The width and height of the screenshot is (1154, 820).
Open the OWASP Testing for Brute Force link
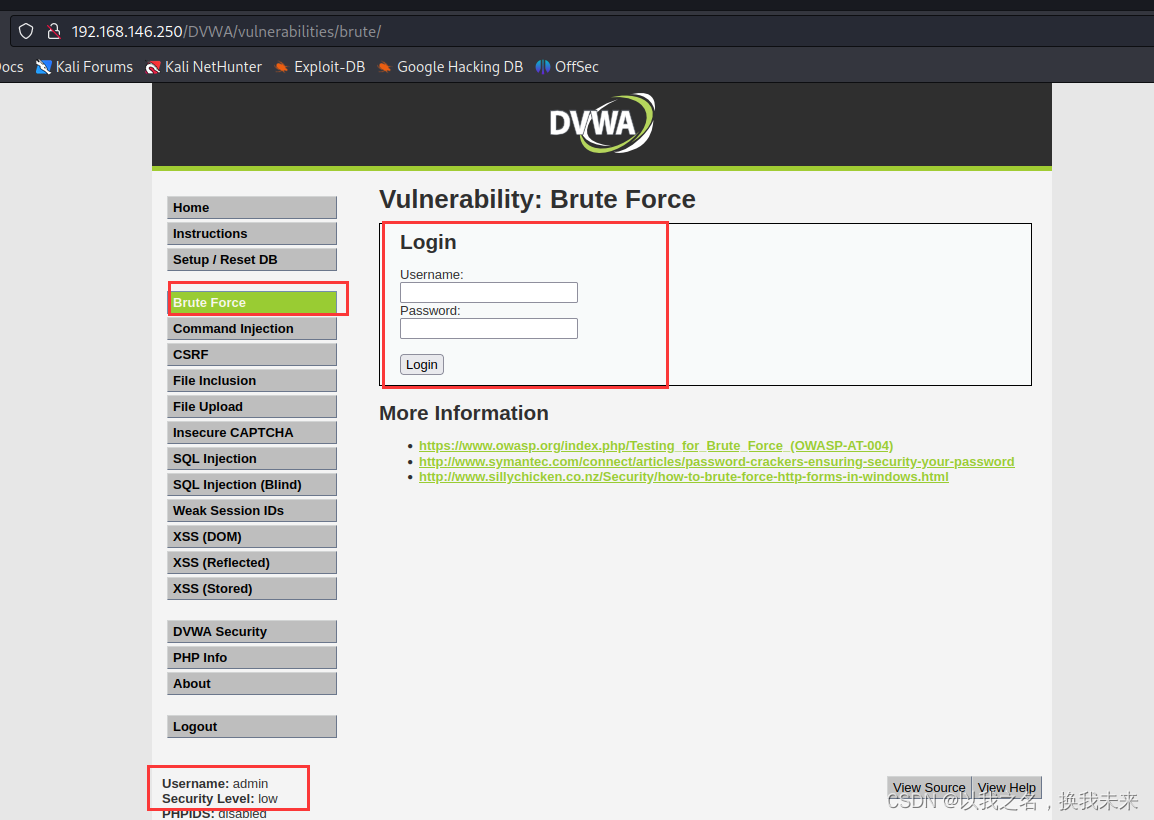(x=656, y=445)
